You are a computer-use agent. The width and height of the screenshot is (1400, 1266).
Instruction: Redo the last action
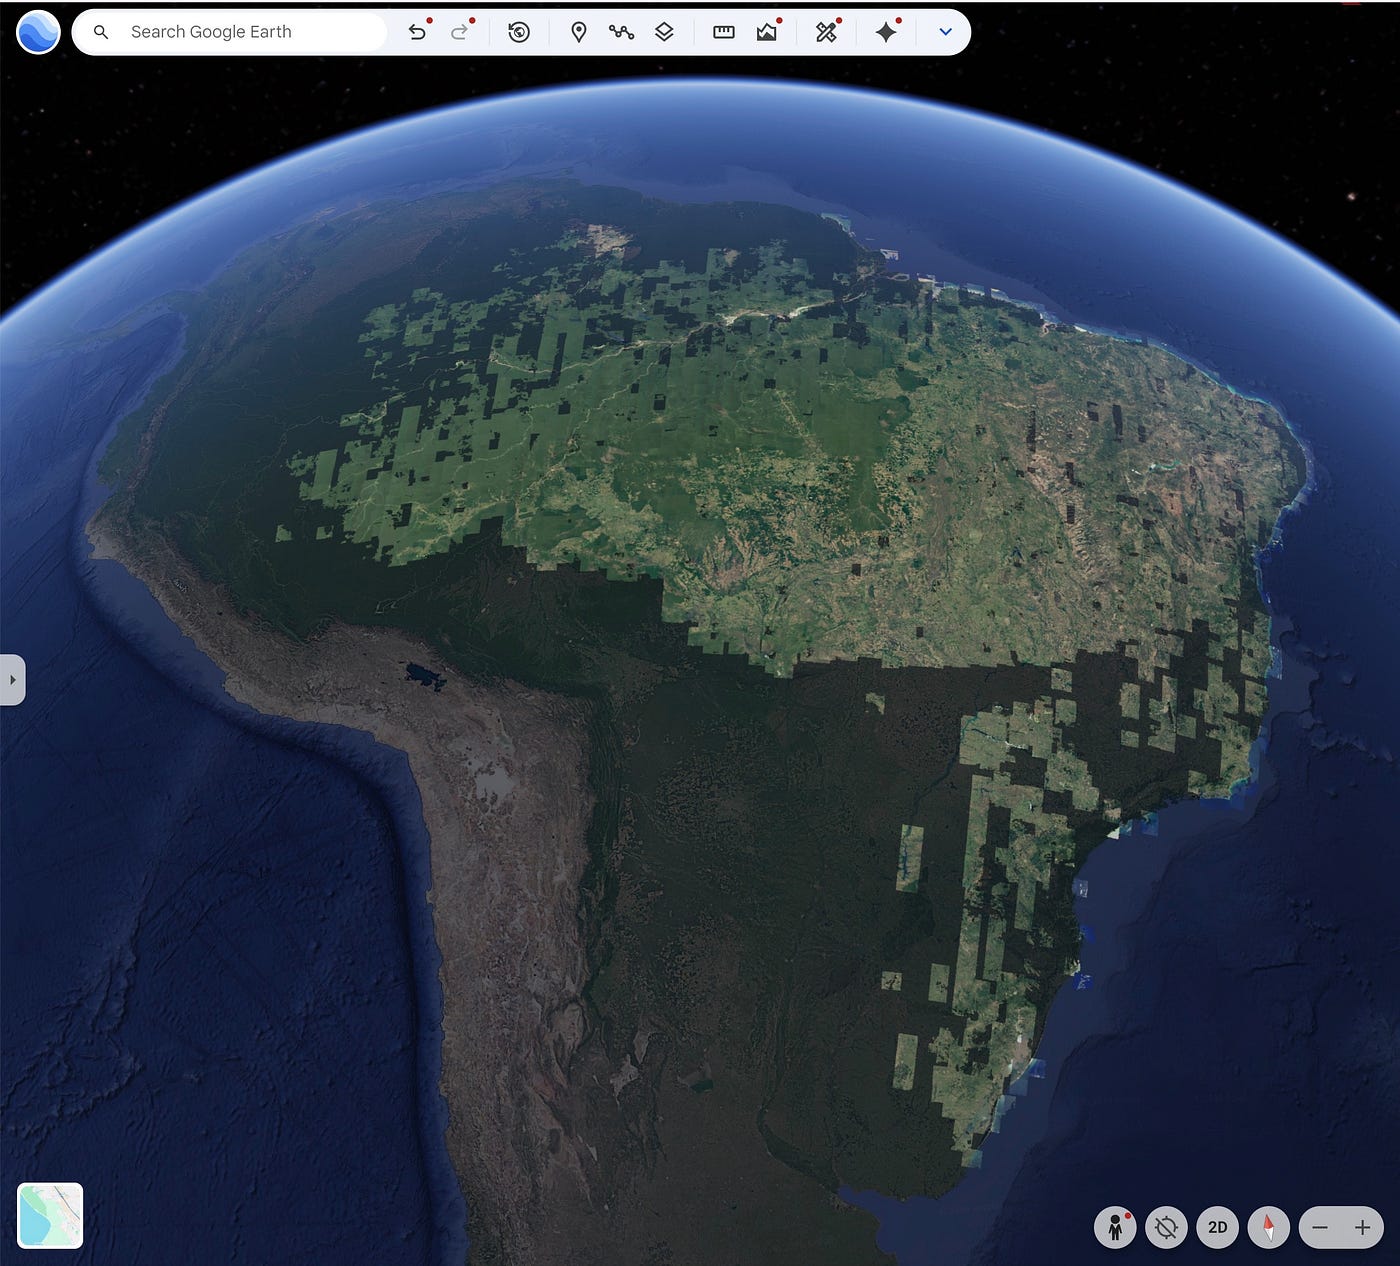[x=460, y=32]
